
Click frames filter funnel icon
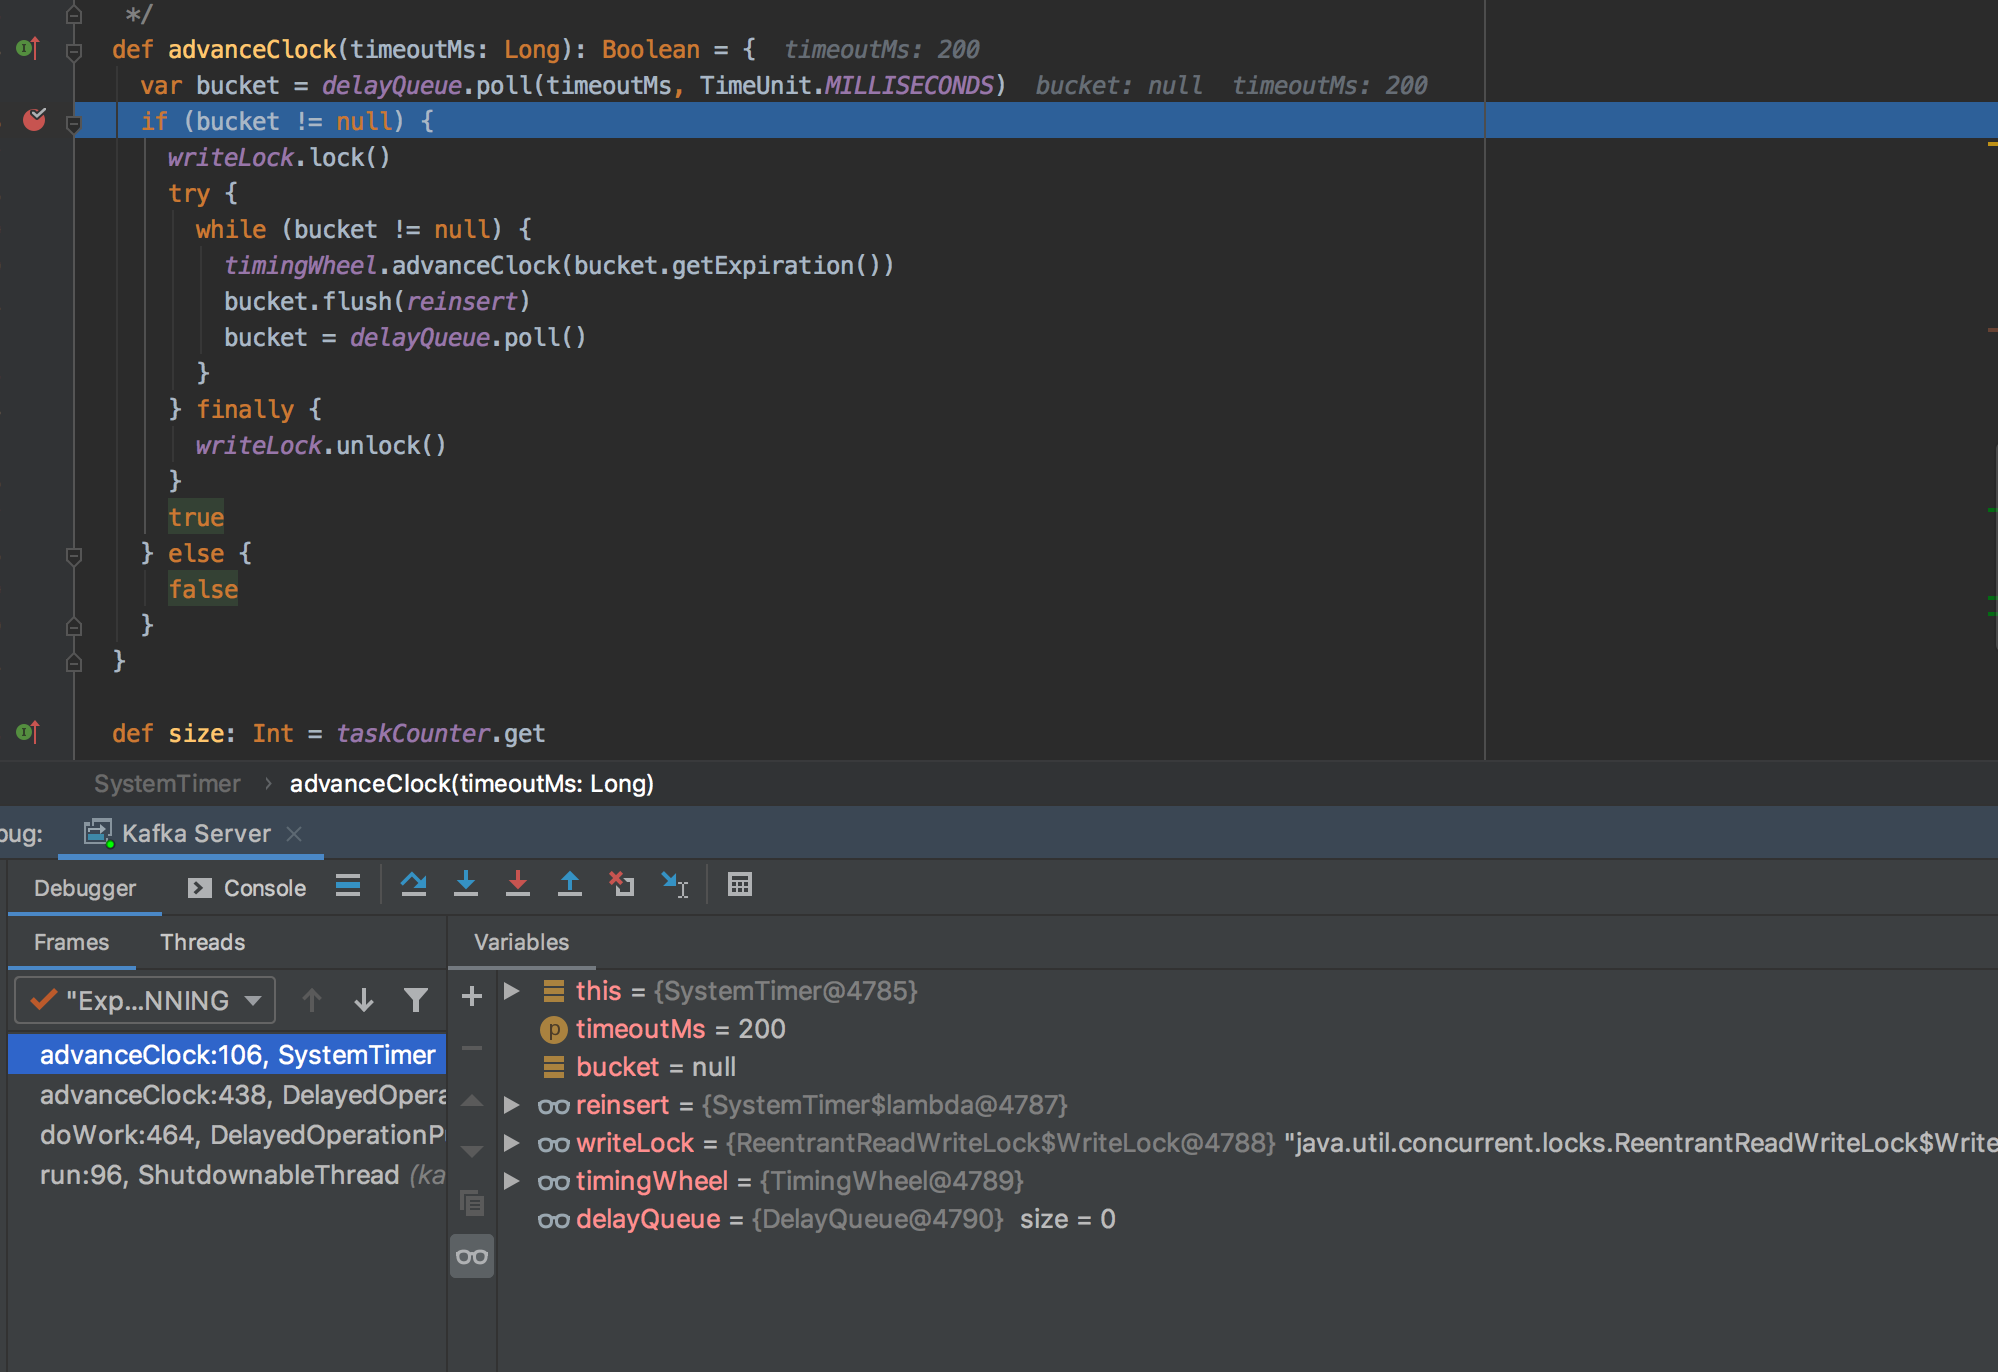coord(416,1000)
